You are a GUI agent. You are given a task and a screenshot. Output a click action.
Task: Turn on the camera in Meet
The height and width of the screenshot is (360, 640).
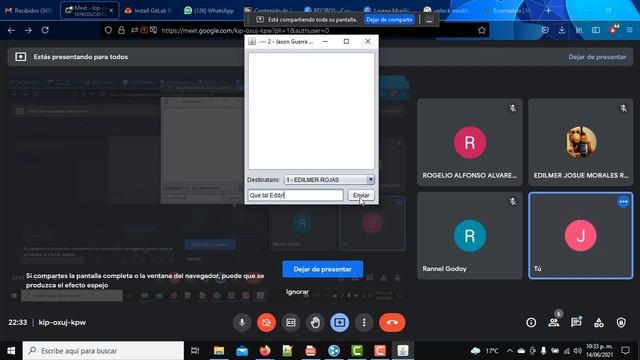267,322
